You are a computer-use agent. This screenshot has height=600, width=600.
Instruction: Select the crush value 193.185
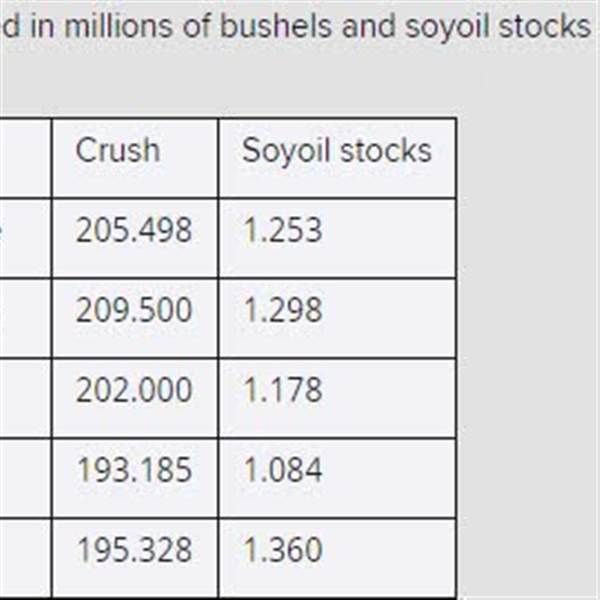(134, 470)
